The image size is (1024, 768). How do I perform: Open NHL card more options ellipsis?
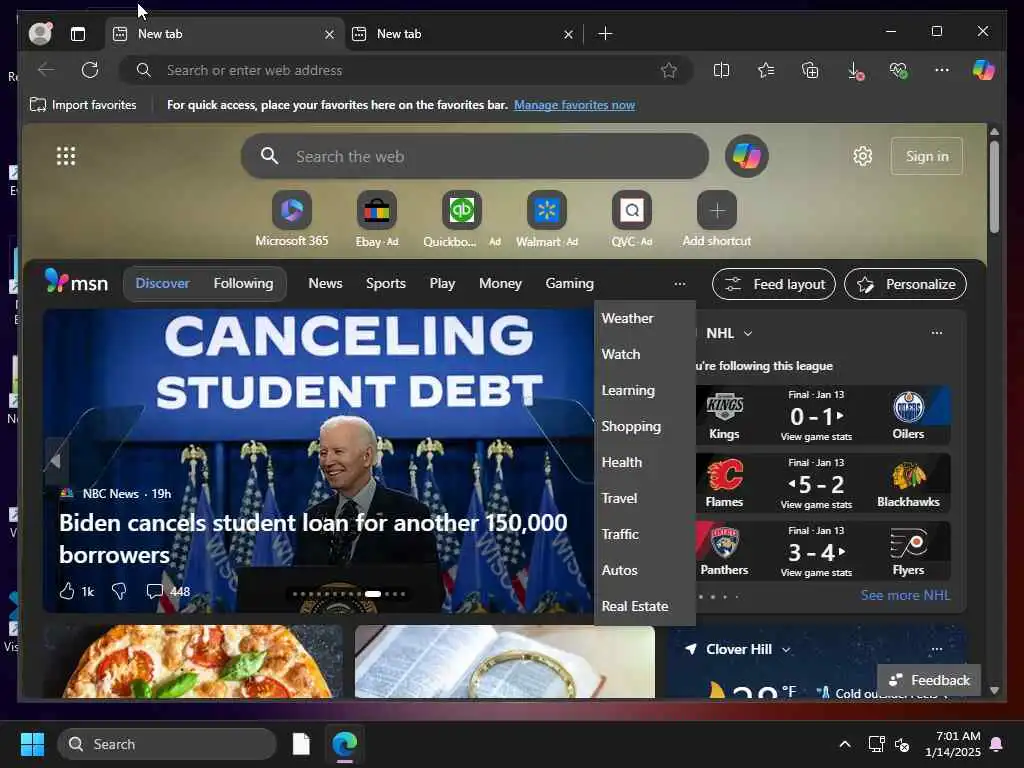click(x=936, y=332)
